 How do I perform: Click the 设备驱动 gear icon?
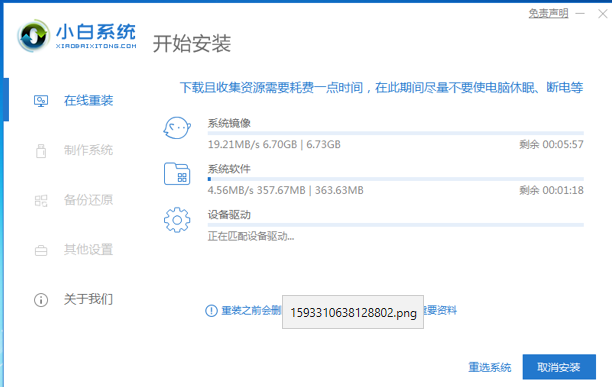(x=177, y=220)
